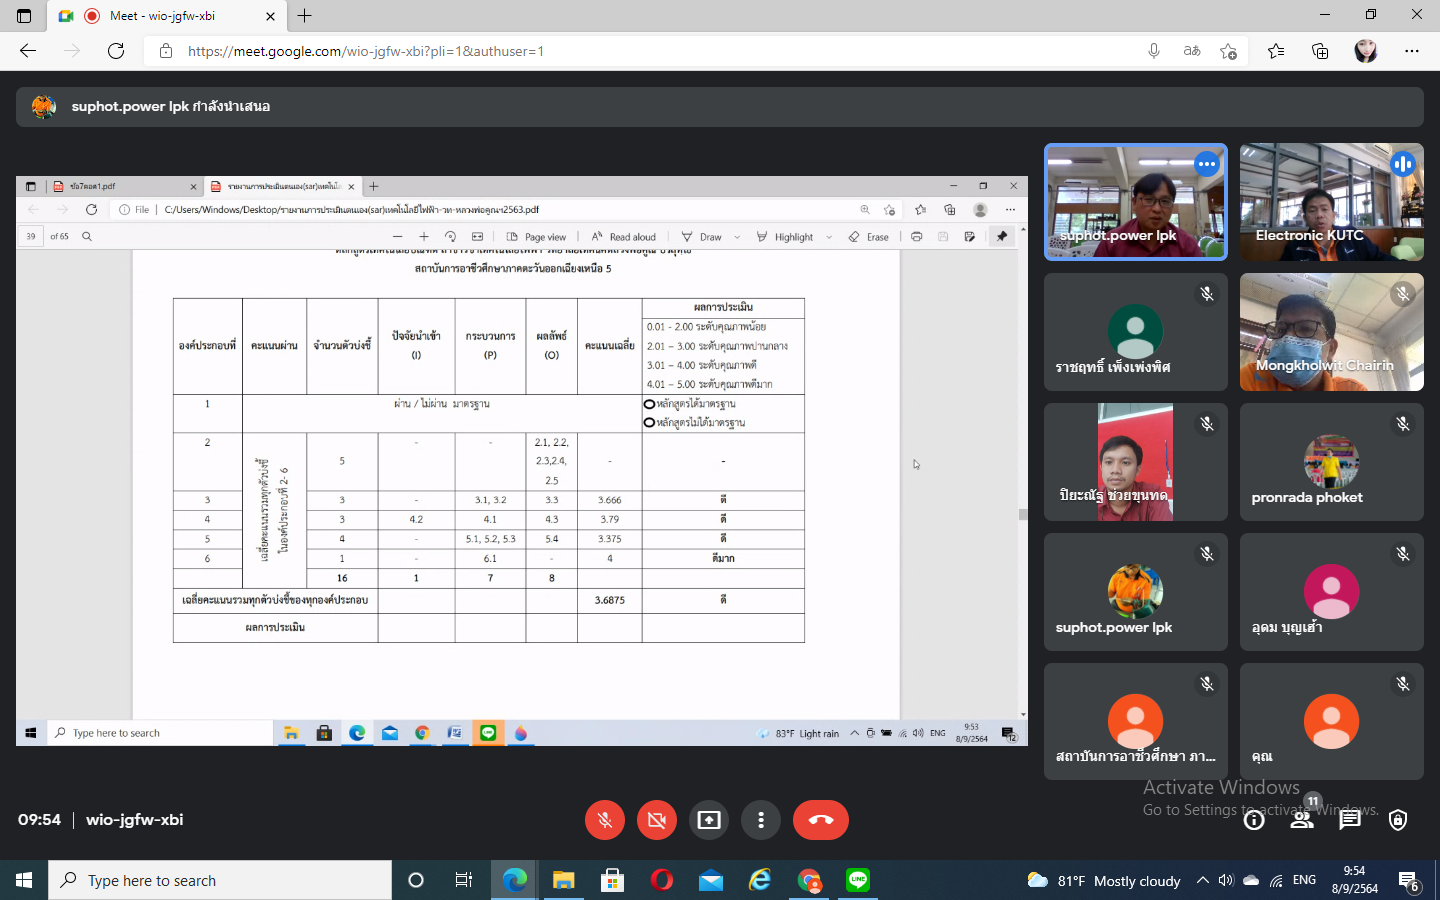1440x900 pixels.
Task: Select the Electronic KUTC participant tile
Action: tap(1331, 202)
